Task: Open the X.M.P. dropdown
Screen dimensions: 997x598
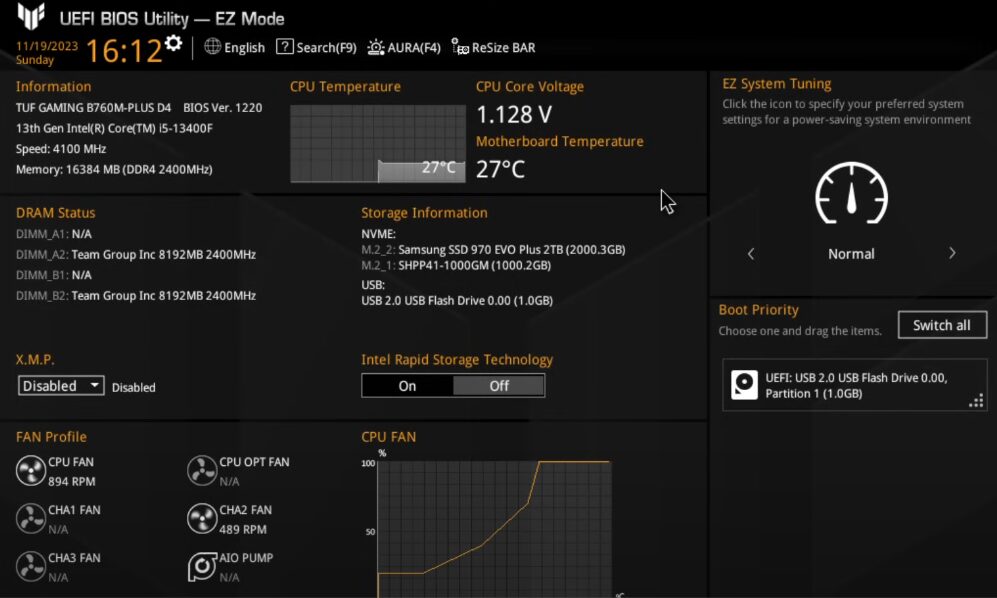Action: click(x=61, y=386)
